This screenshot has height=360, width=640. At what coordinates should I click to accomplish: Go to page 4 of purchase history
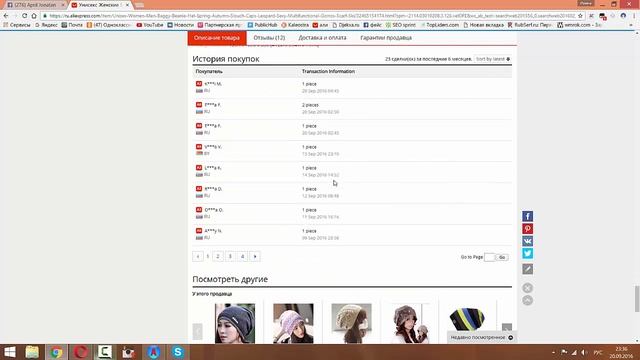point(242,256)
